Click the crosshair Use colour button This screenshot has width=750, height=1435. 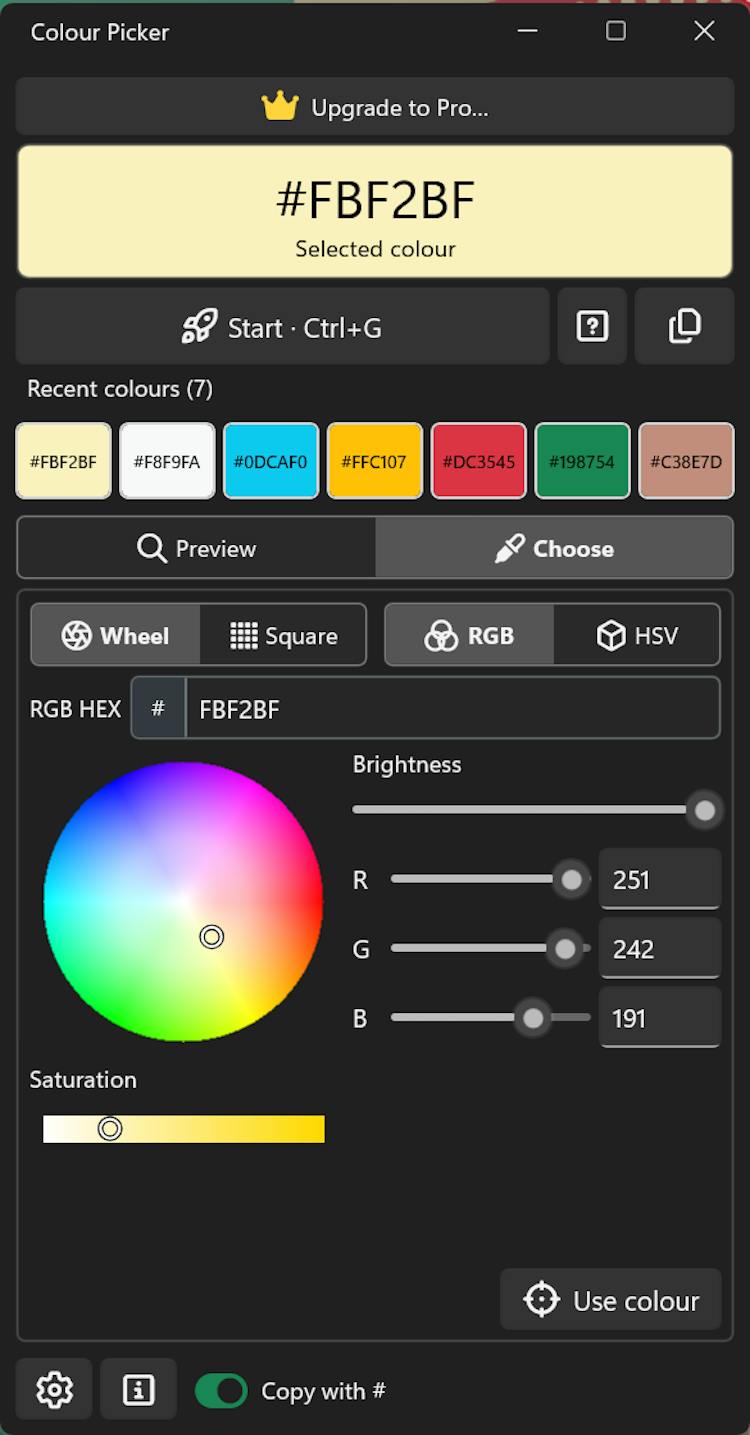coord(611,1299)
